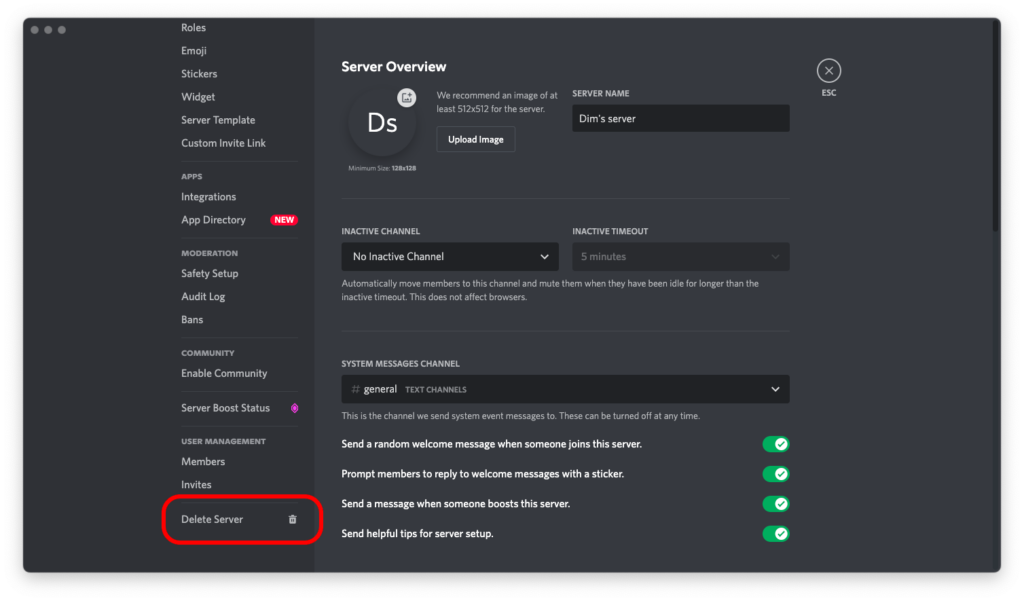Viewport: 1024px width, 601px height.
Task: Open Integrations page
Action: coord(208,197)
